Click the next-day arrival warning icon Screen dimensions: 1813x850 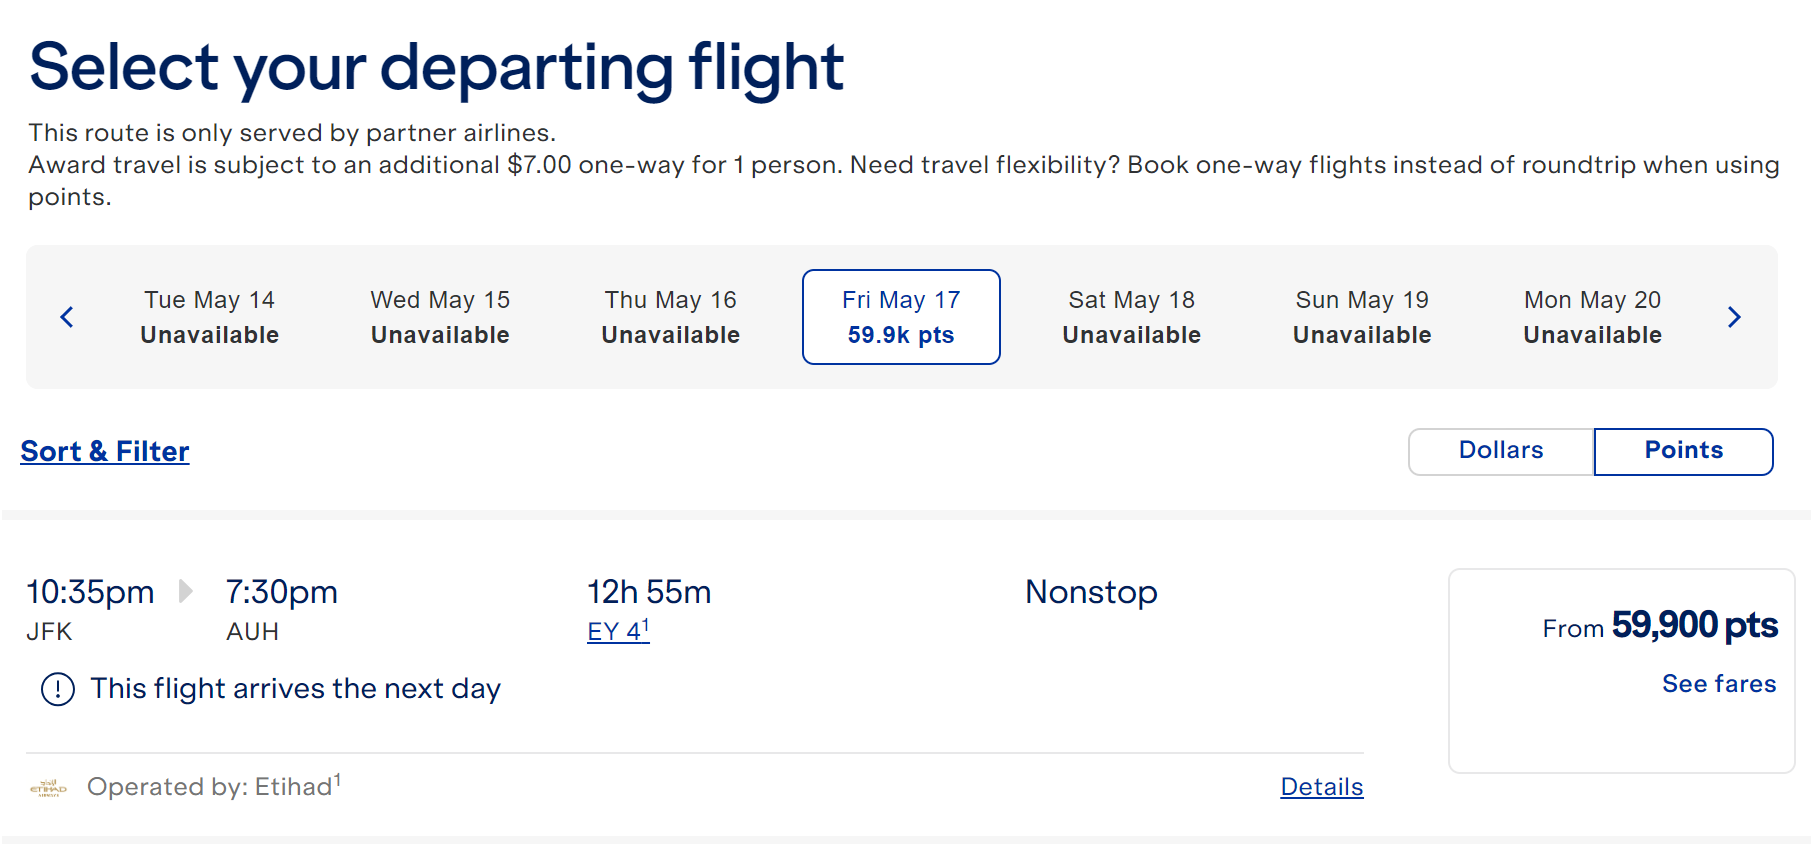[57, 689]
